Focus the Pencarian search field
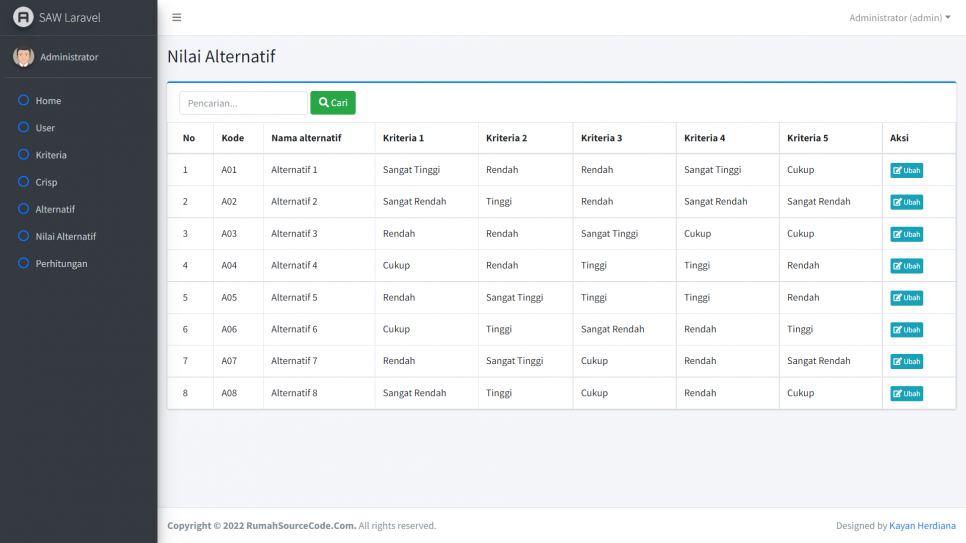The height and width of the screenshot is (543, 966). (x=243, y=103)
